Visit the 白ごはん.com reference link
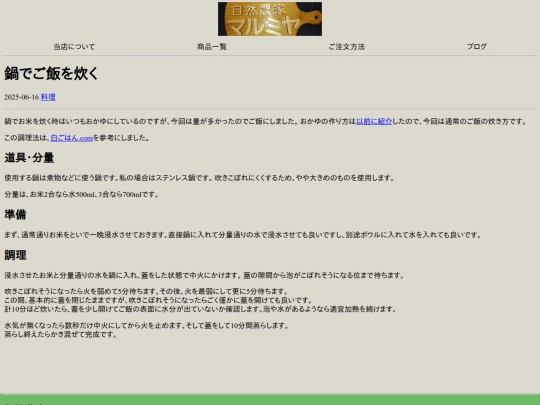Viewport: 540px width, 405px height. coord(72,138)
